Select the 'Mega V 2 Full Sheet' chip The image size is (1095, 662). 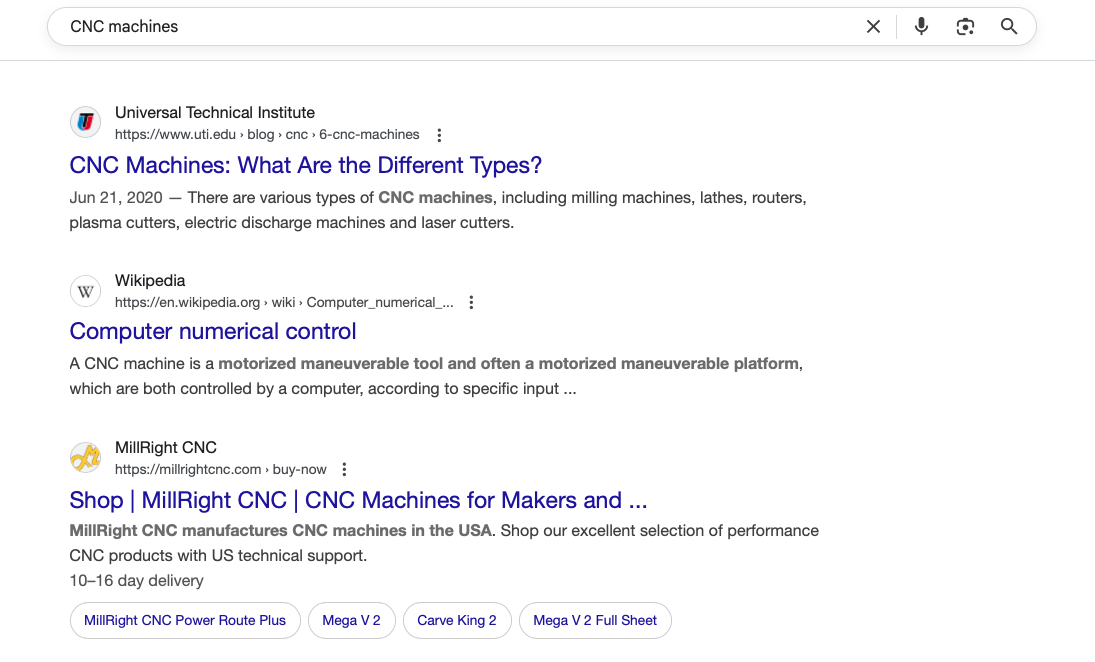coord(595,620)
